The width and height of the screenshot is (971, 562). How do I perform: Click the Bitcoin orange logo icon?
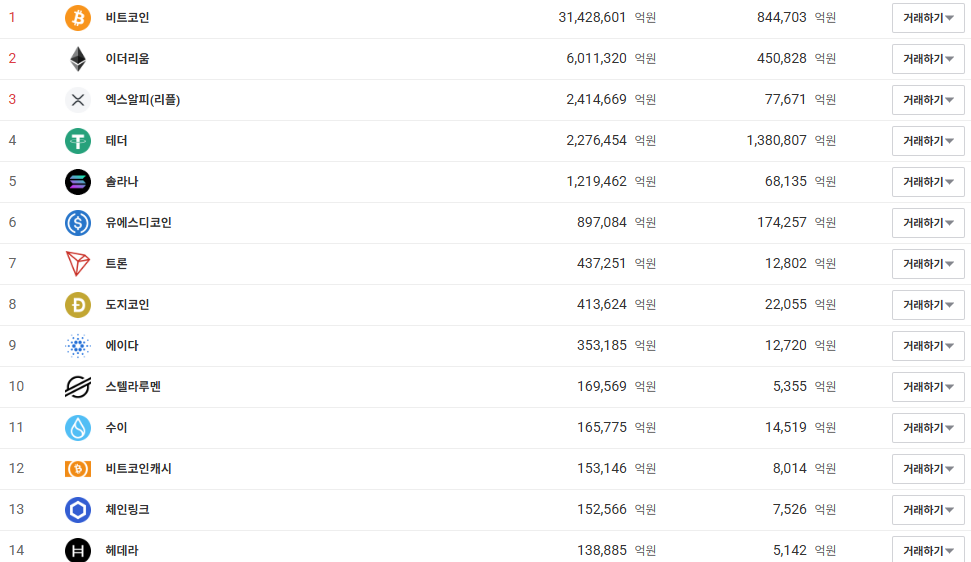pos(77,18)
